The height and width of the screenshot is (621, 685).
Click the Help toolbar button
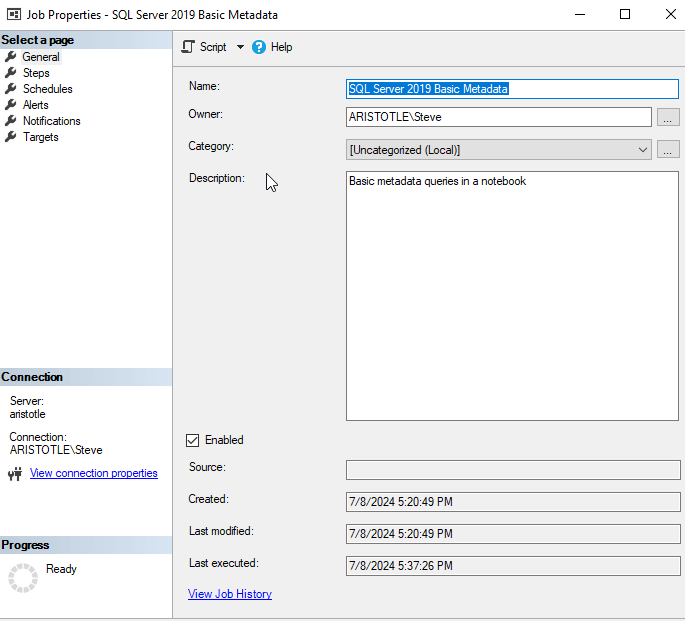272,47
